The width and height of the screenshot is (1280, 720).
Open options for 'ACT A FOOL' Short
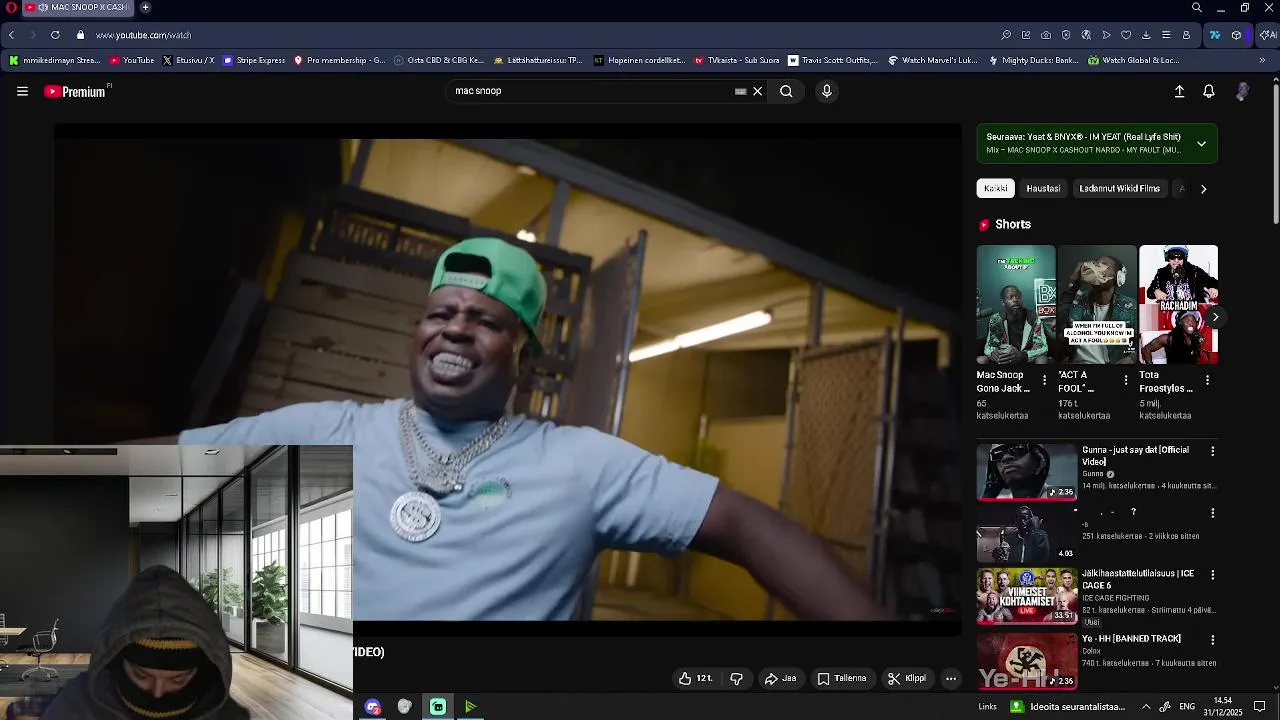1125,380
